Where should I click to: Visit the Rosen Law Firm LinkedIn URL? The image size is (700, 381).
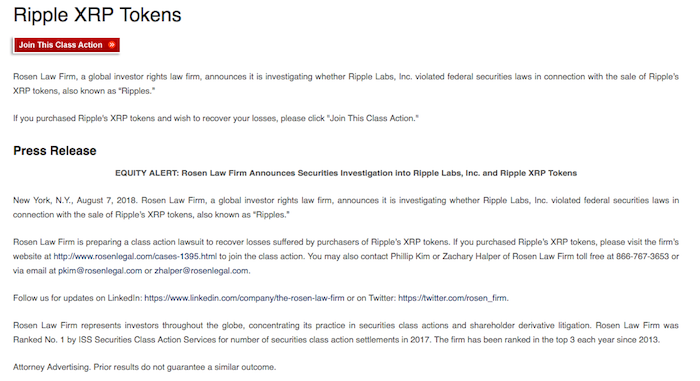pyautogui.click(x=244, y=298)
